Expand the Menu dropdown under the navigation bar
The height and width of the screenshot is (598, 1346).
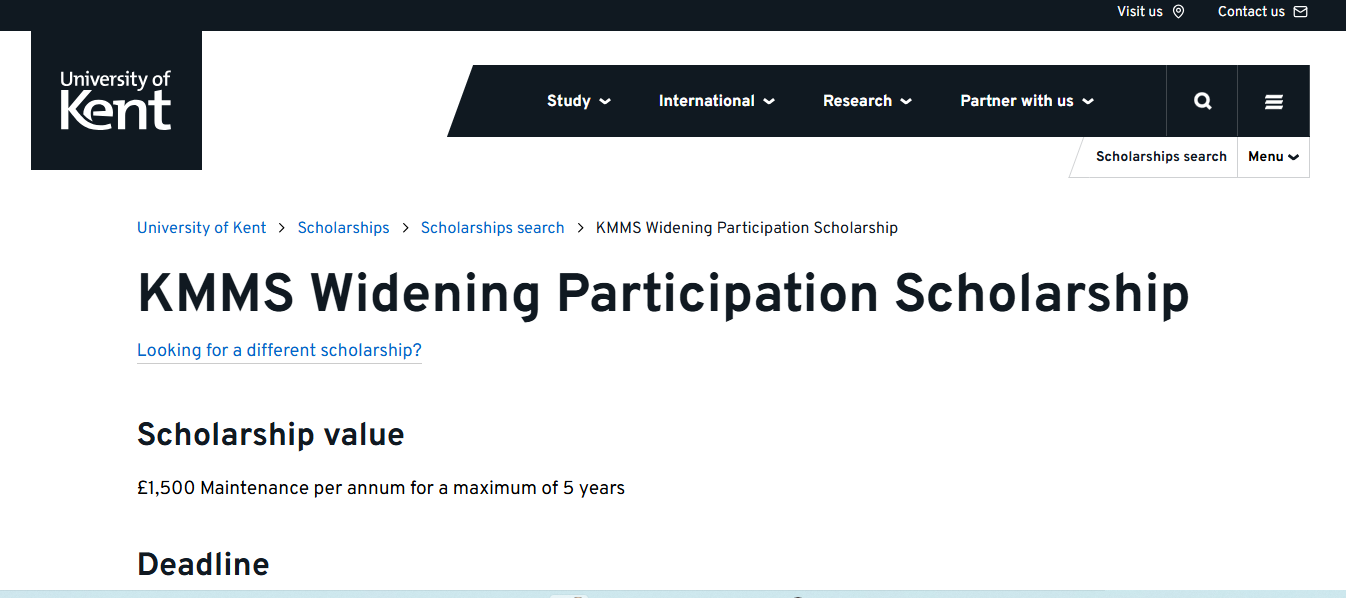[1272, 157]
